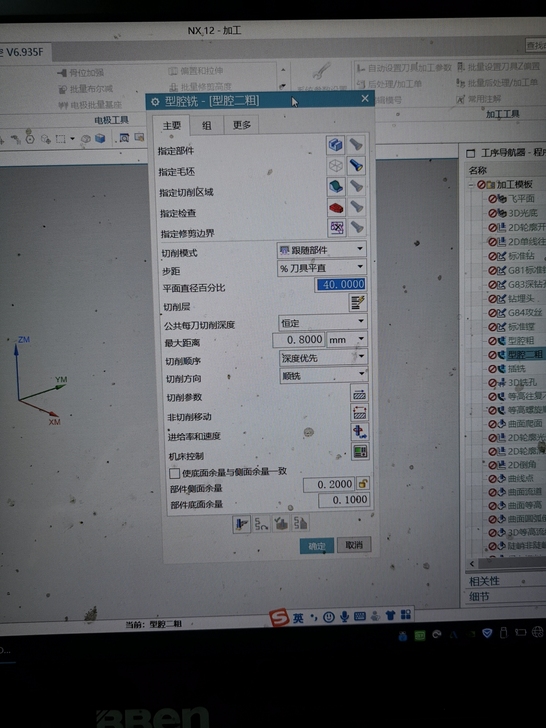Open the 非切削移动 non-cutting moves dialog
This screenshot has height=728, width=546.
pos(360,412)
